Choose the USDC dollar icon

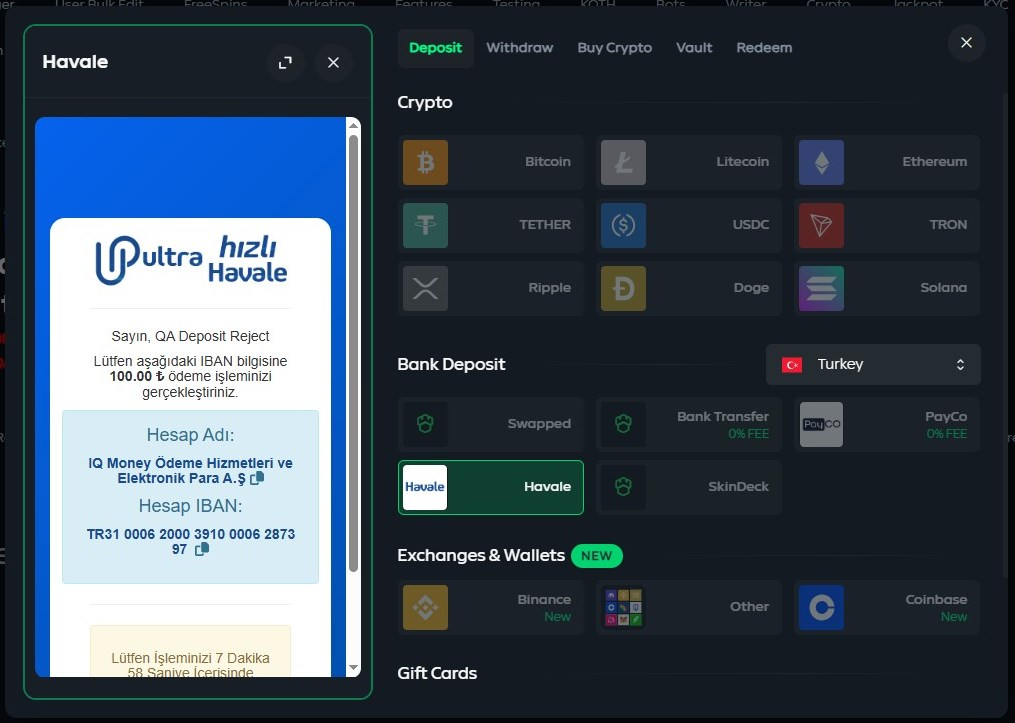click(623, 225)
